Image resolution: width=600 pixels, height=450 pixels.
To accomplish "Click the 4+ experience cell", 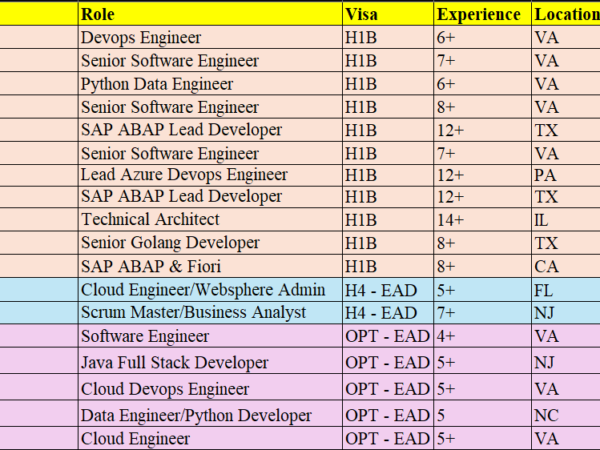I will [482, 336].
